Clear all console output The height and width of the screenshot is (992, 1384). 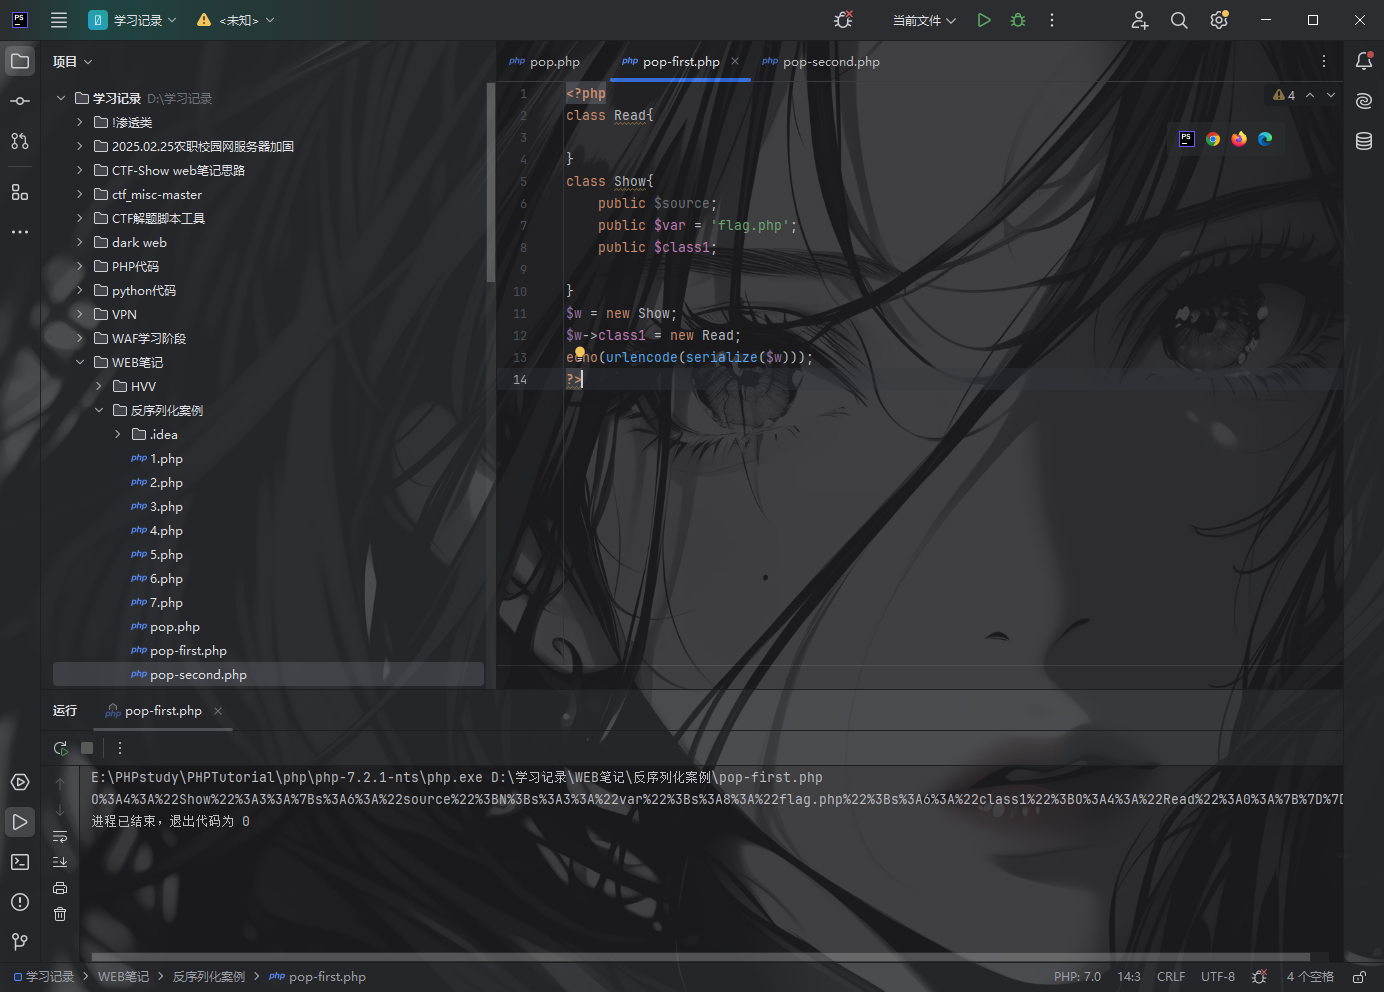click(x=60, y=914)
